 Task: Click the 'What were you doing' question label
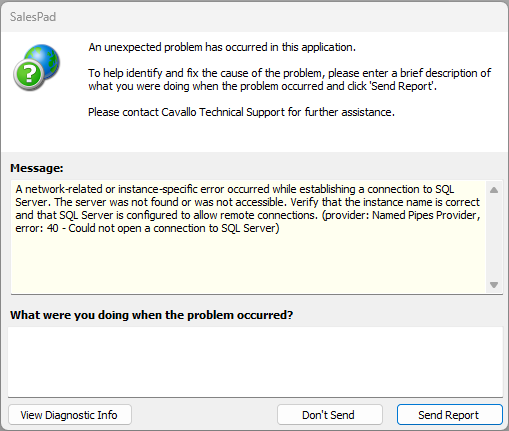click(x=151, y=315)
